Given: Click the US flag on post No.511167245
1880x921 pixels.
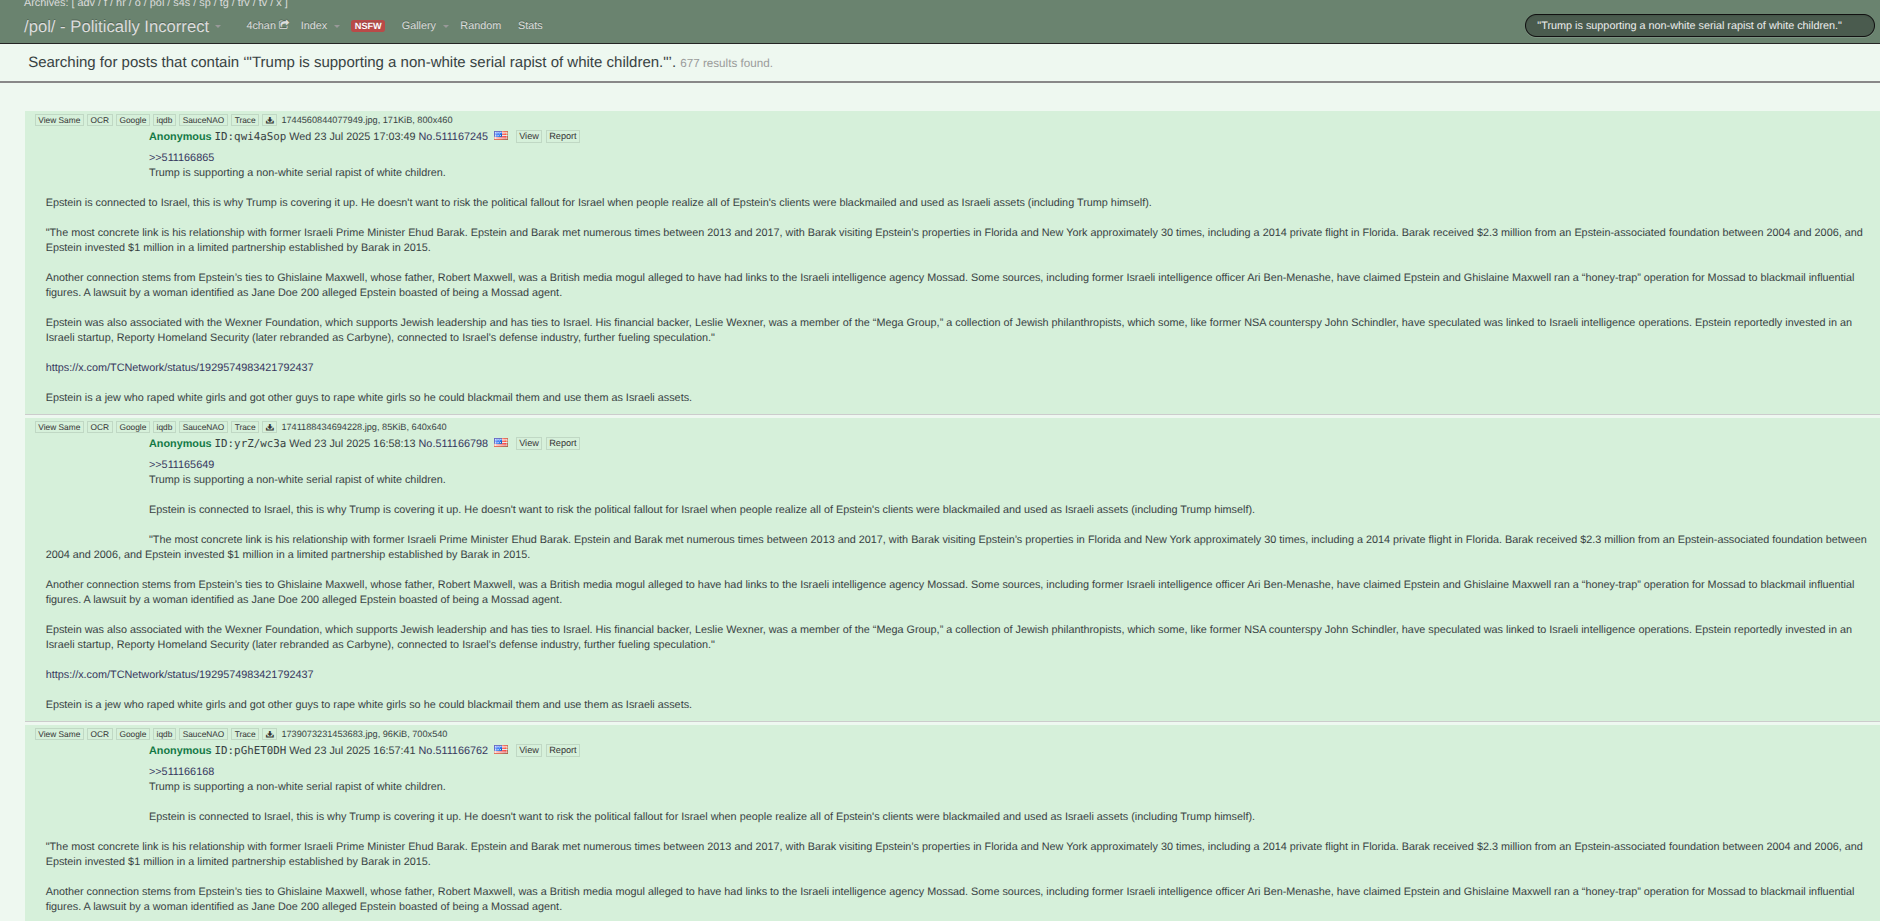Looking at the screenshot, I should [x=501, y=136].
